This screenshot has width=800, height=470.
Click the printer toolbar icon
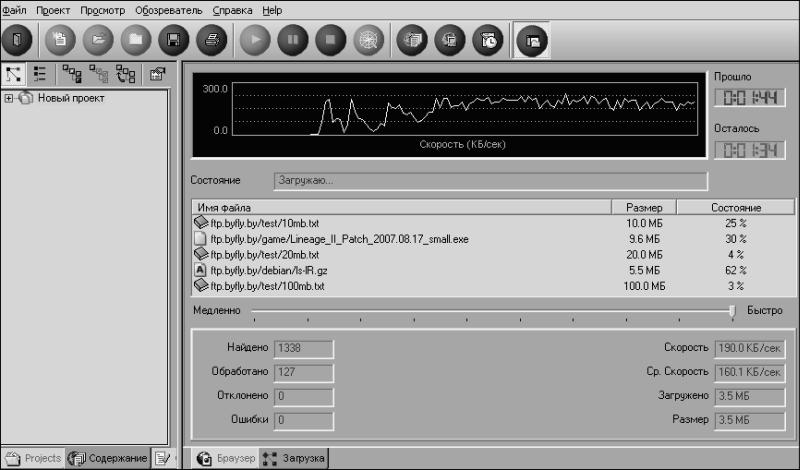point(211,41)
